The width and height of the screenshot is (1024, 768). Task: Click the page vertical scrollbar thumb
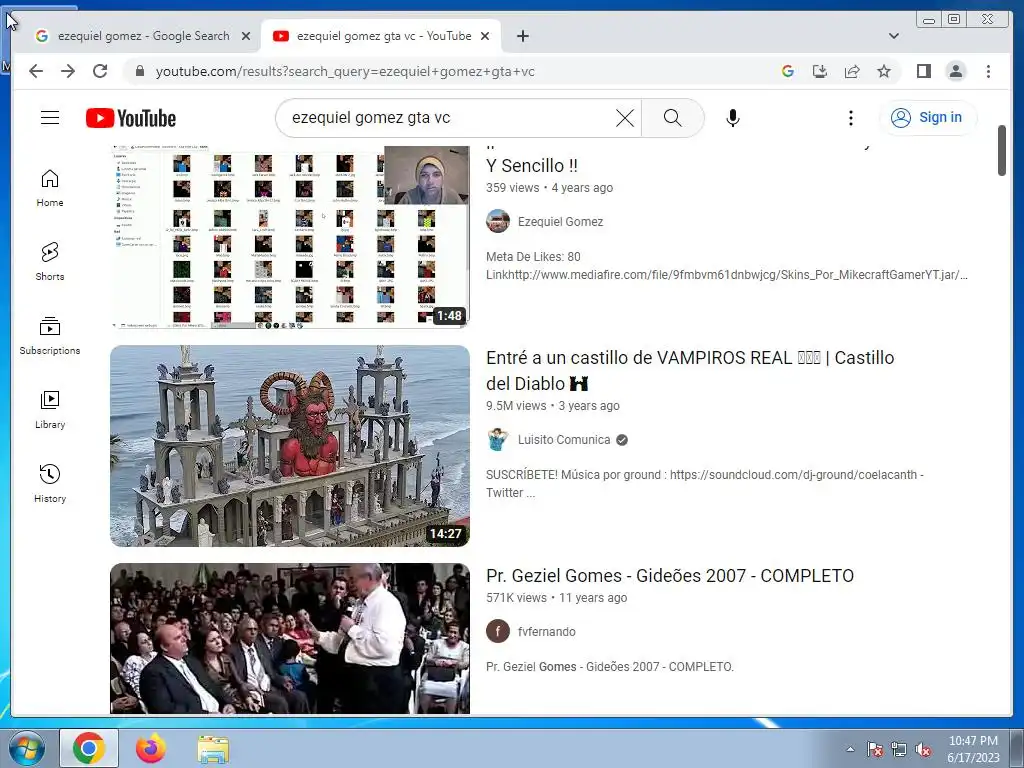[x=1002, y=150]
